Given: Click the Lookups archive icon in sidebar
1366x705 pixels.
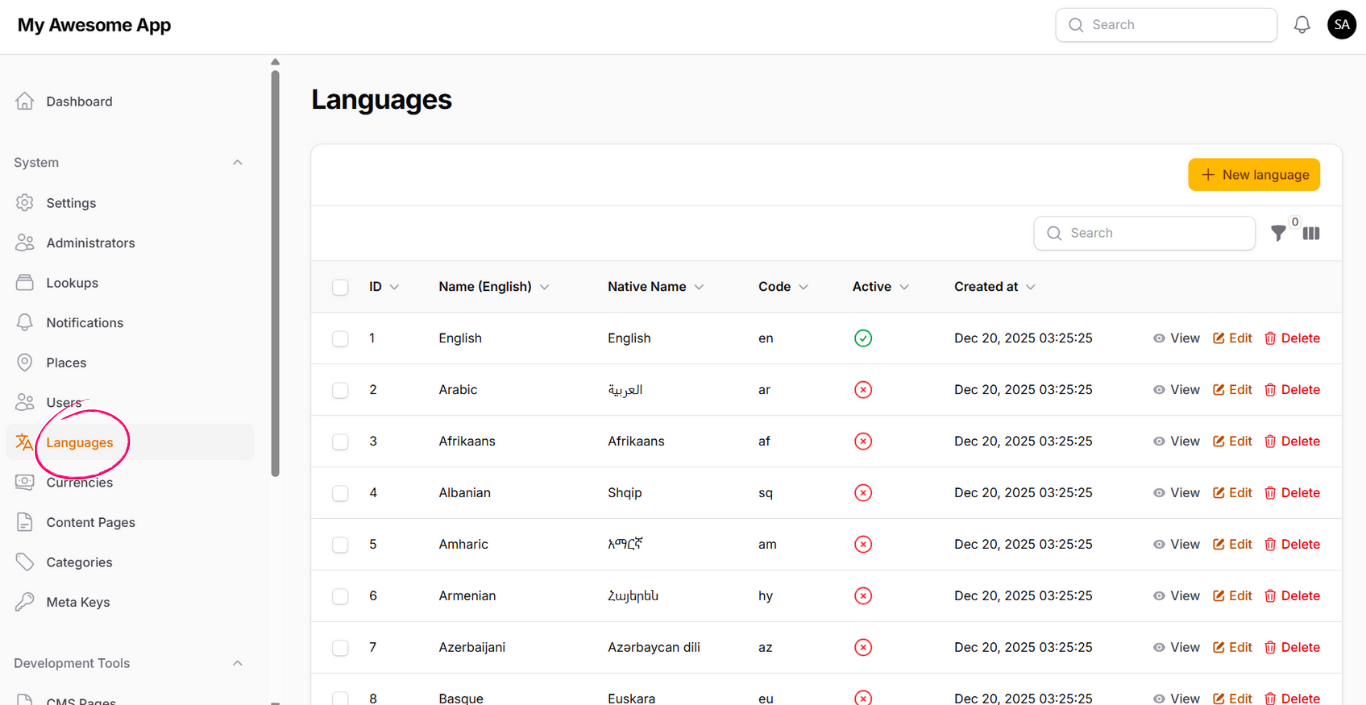Looking at the screenshot, I should 24,282.
